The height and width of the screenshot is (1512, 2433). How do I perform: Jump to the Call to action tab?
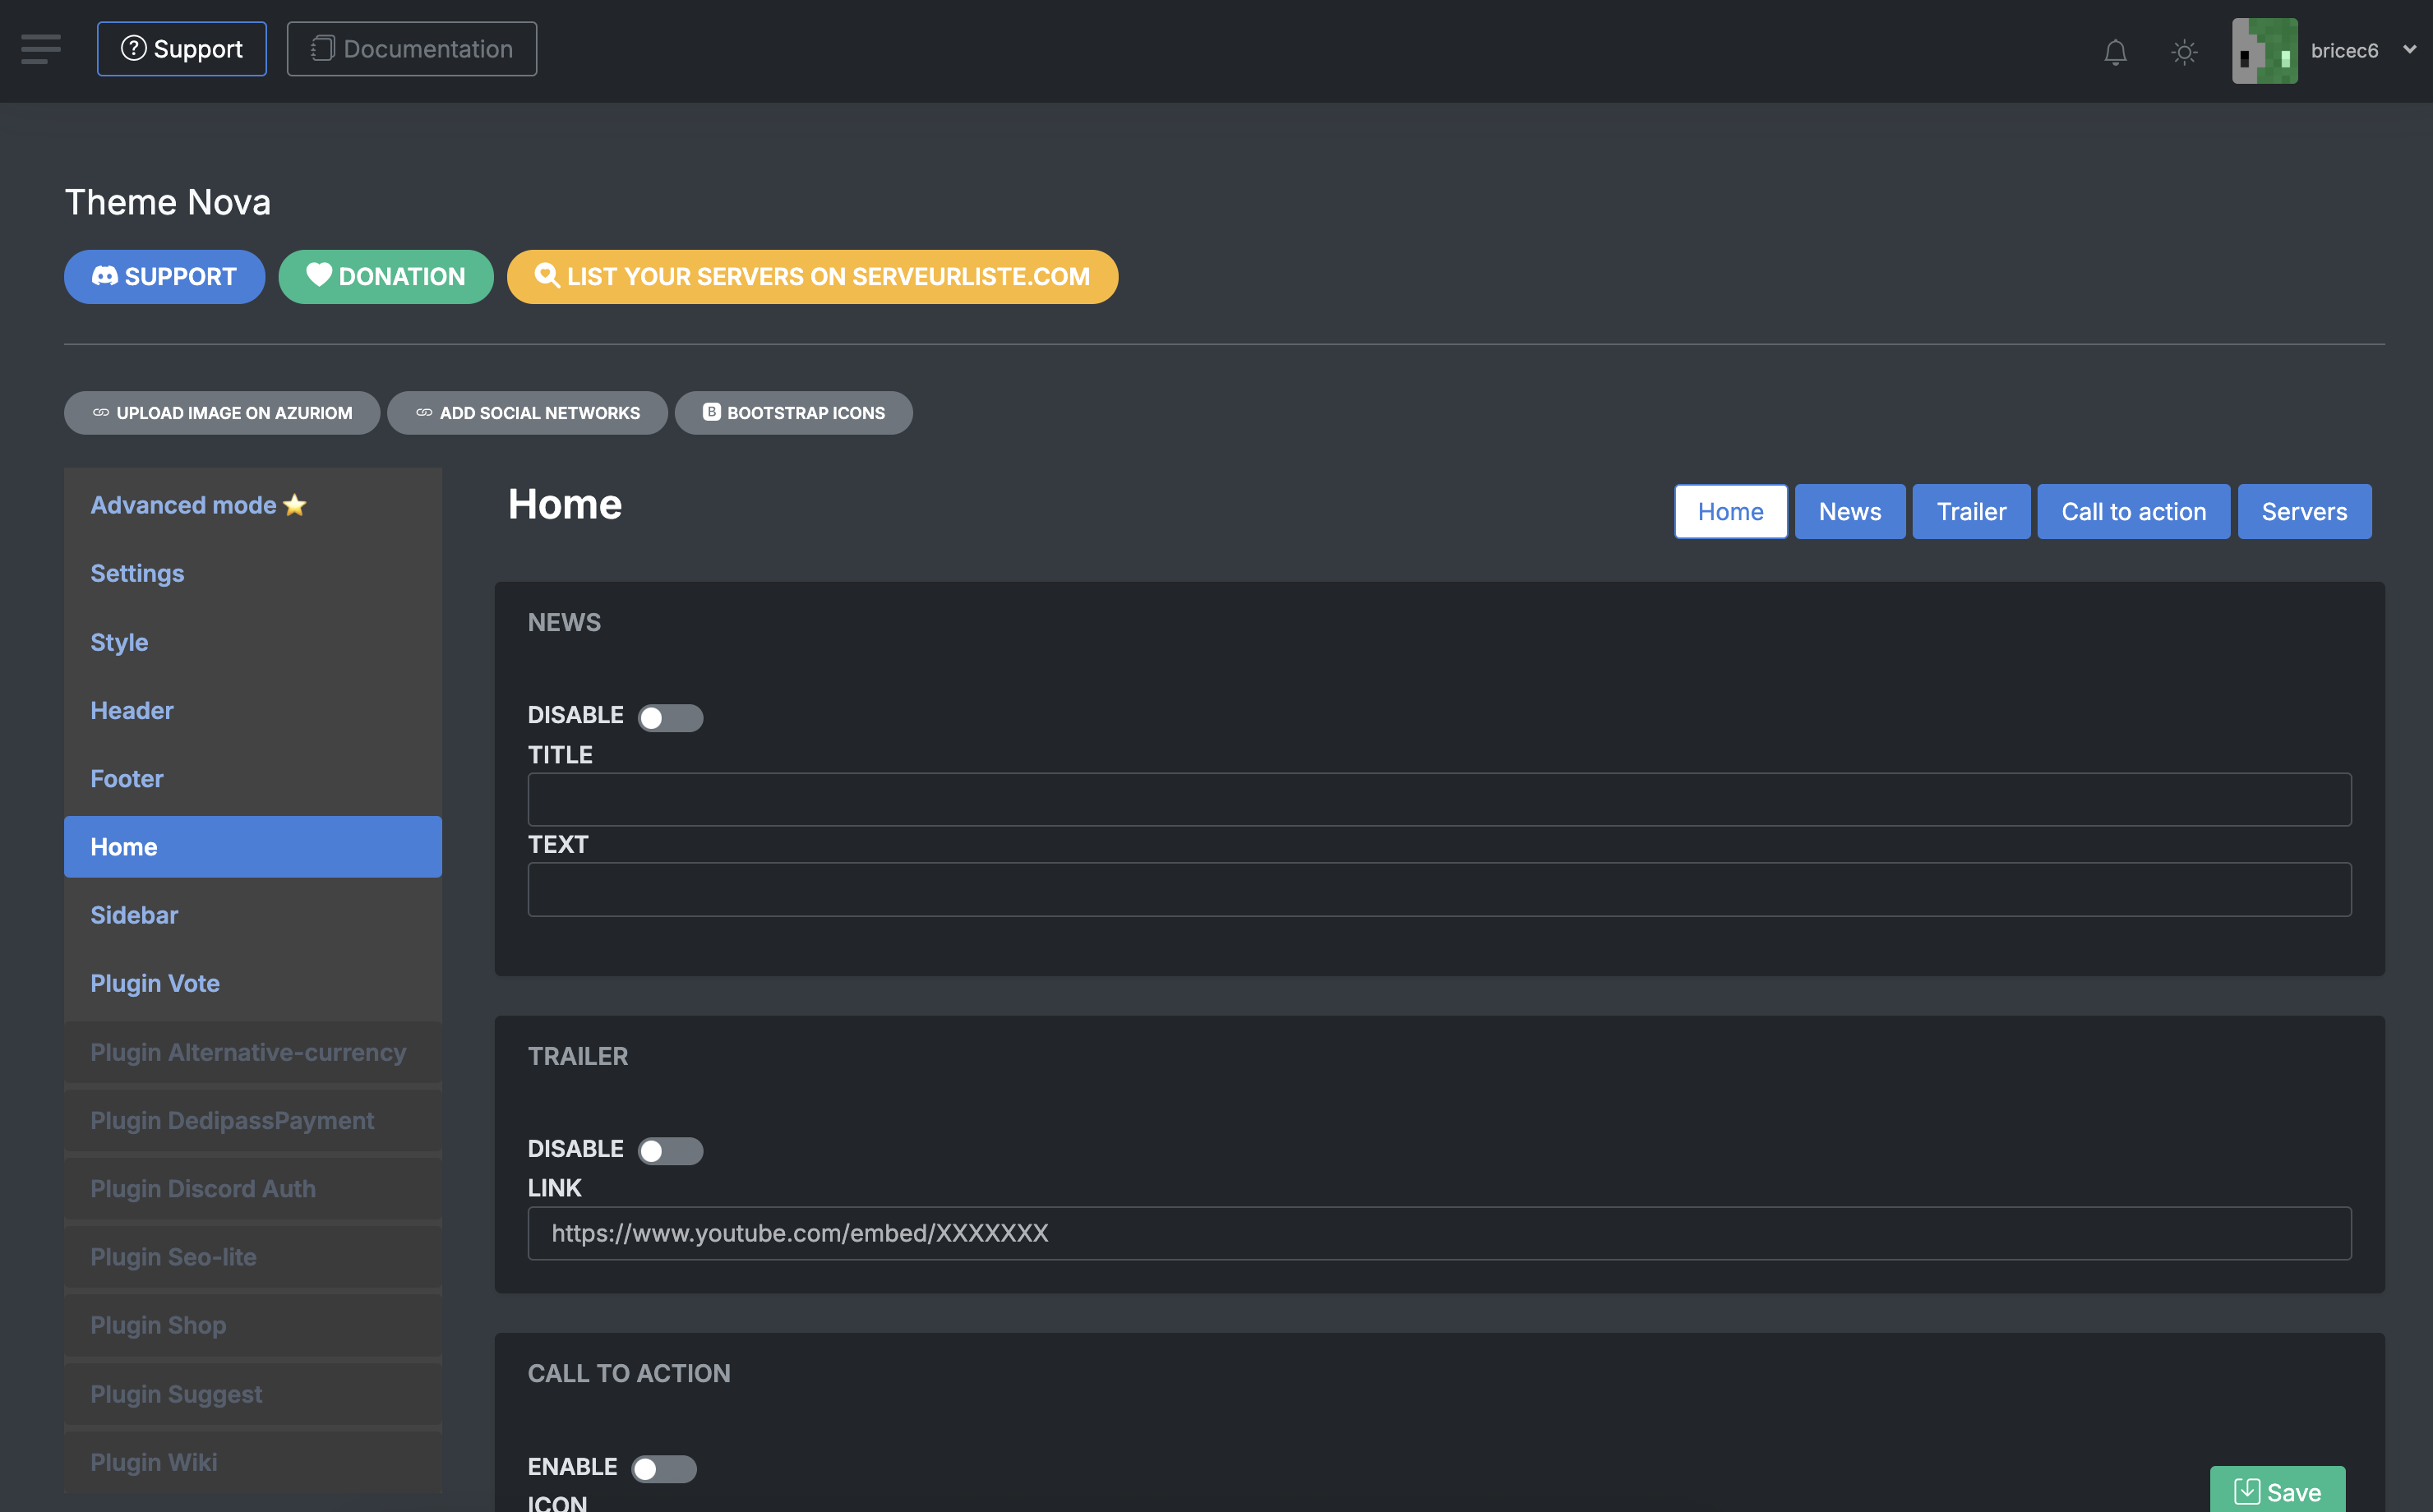(x=2133, y=511)
